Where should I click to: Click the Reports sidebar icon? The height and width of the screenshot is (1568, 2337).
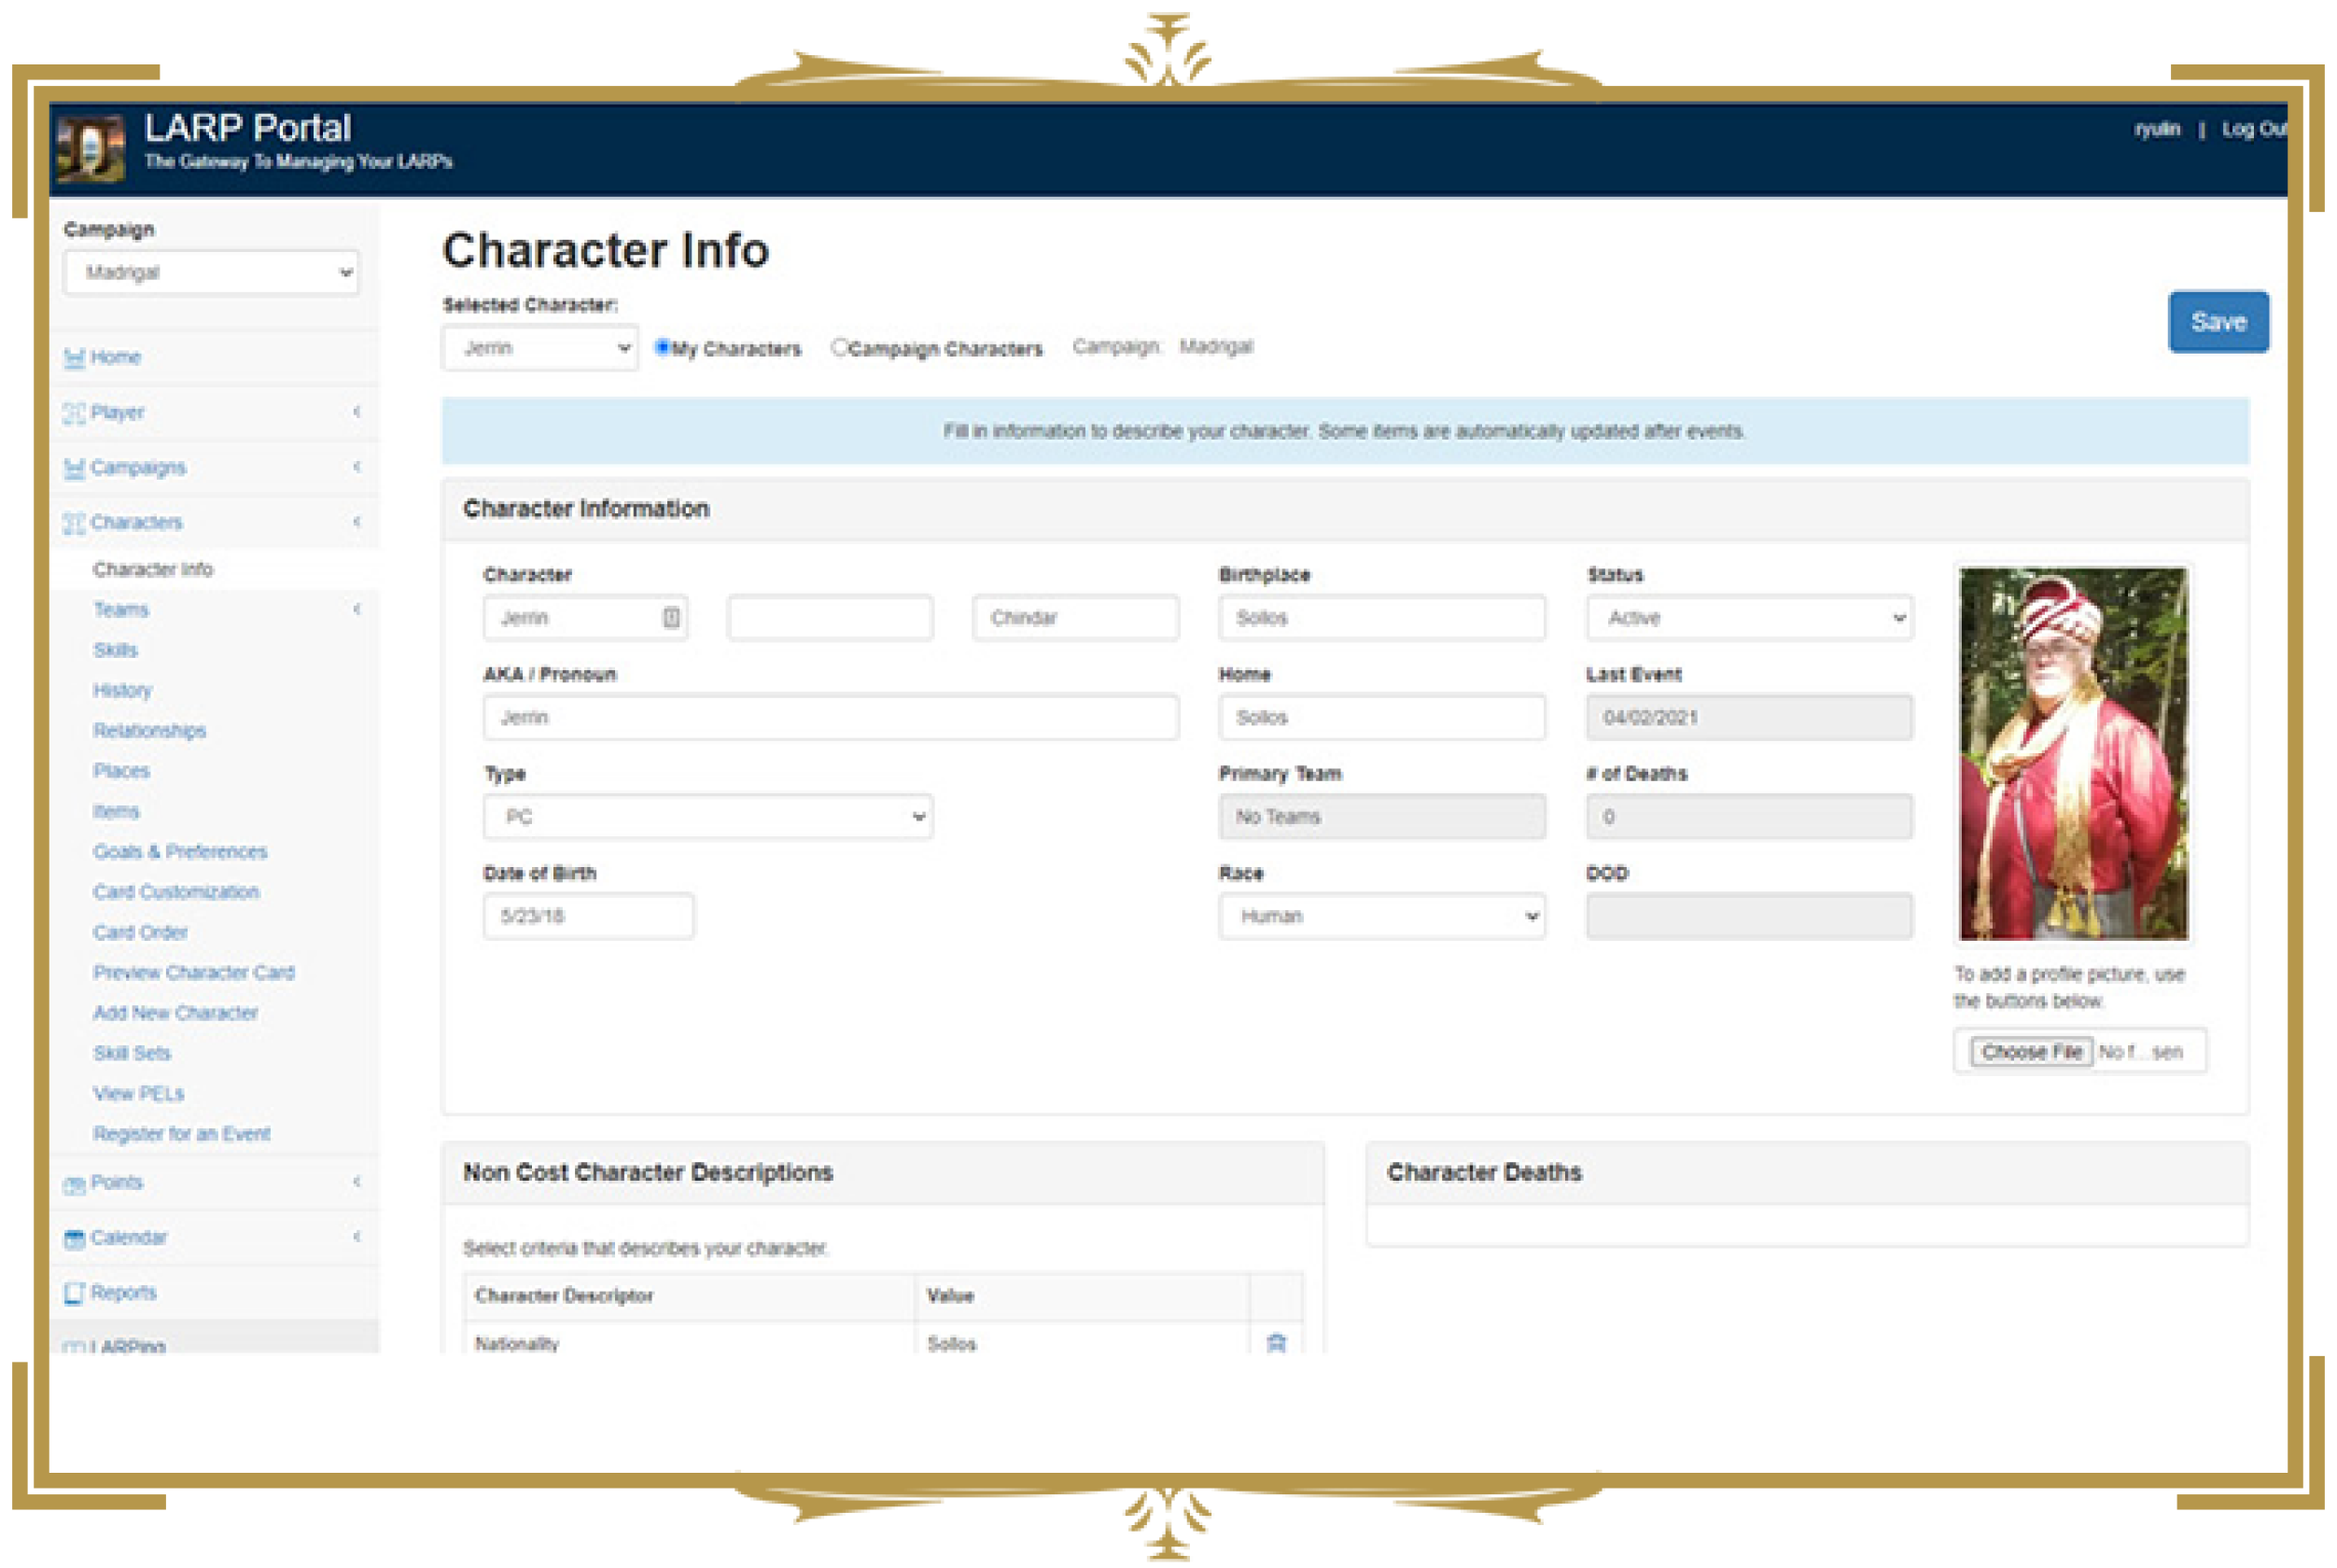73,1294
